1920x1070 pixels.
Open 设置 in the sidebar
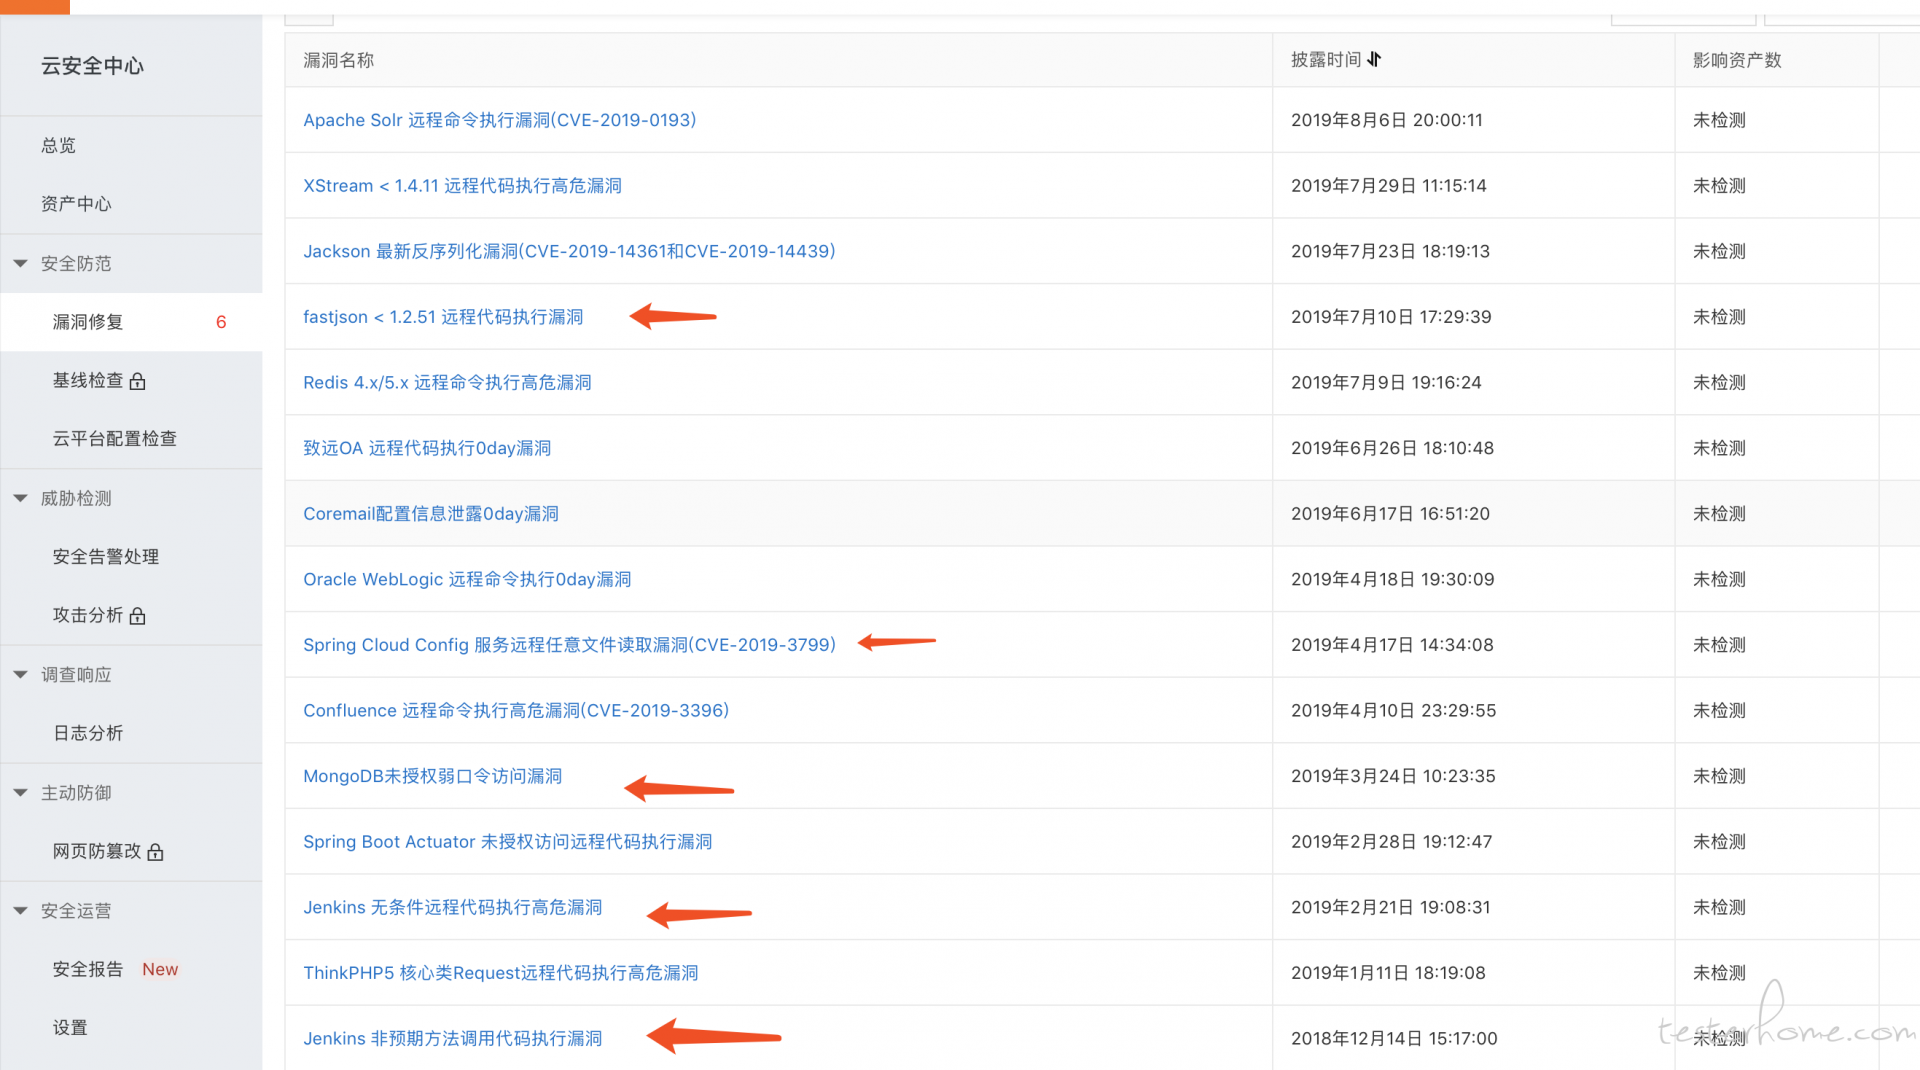click(70, 1028)
